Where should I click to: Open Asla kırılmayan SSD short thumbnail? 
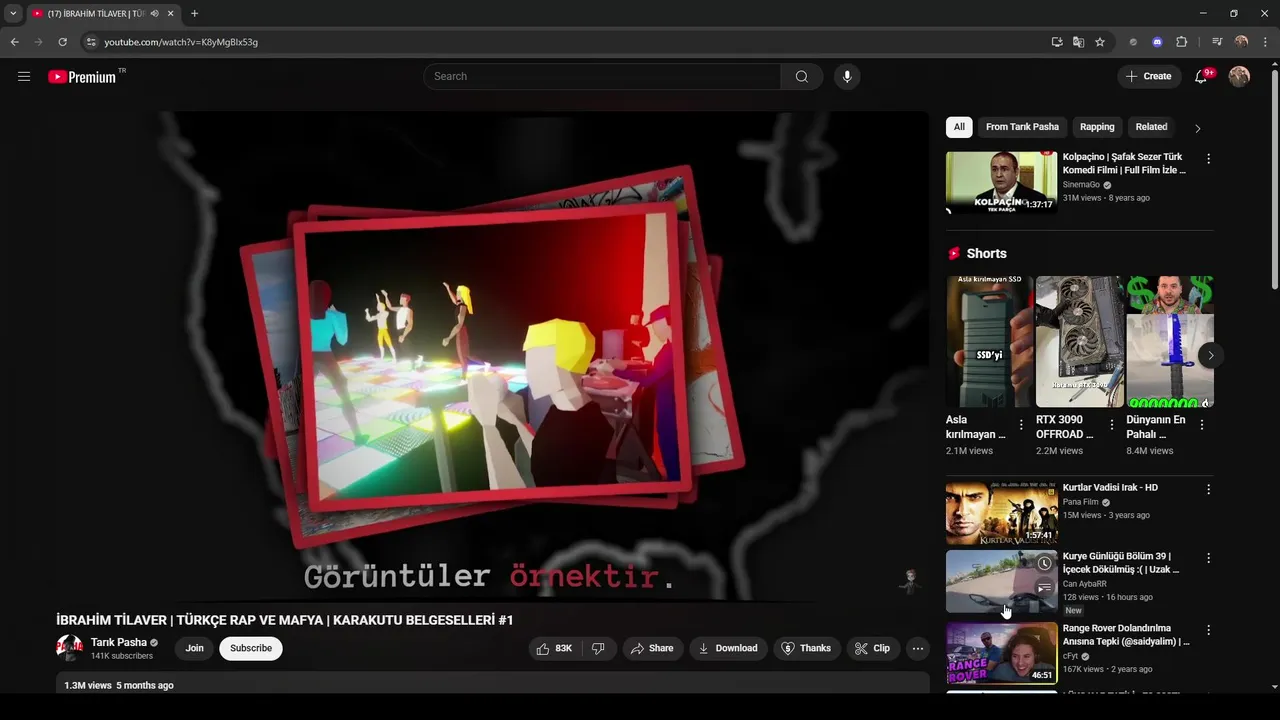pos(989,341)
